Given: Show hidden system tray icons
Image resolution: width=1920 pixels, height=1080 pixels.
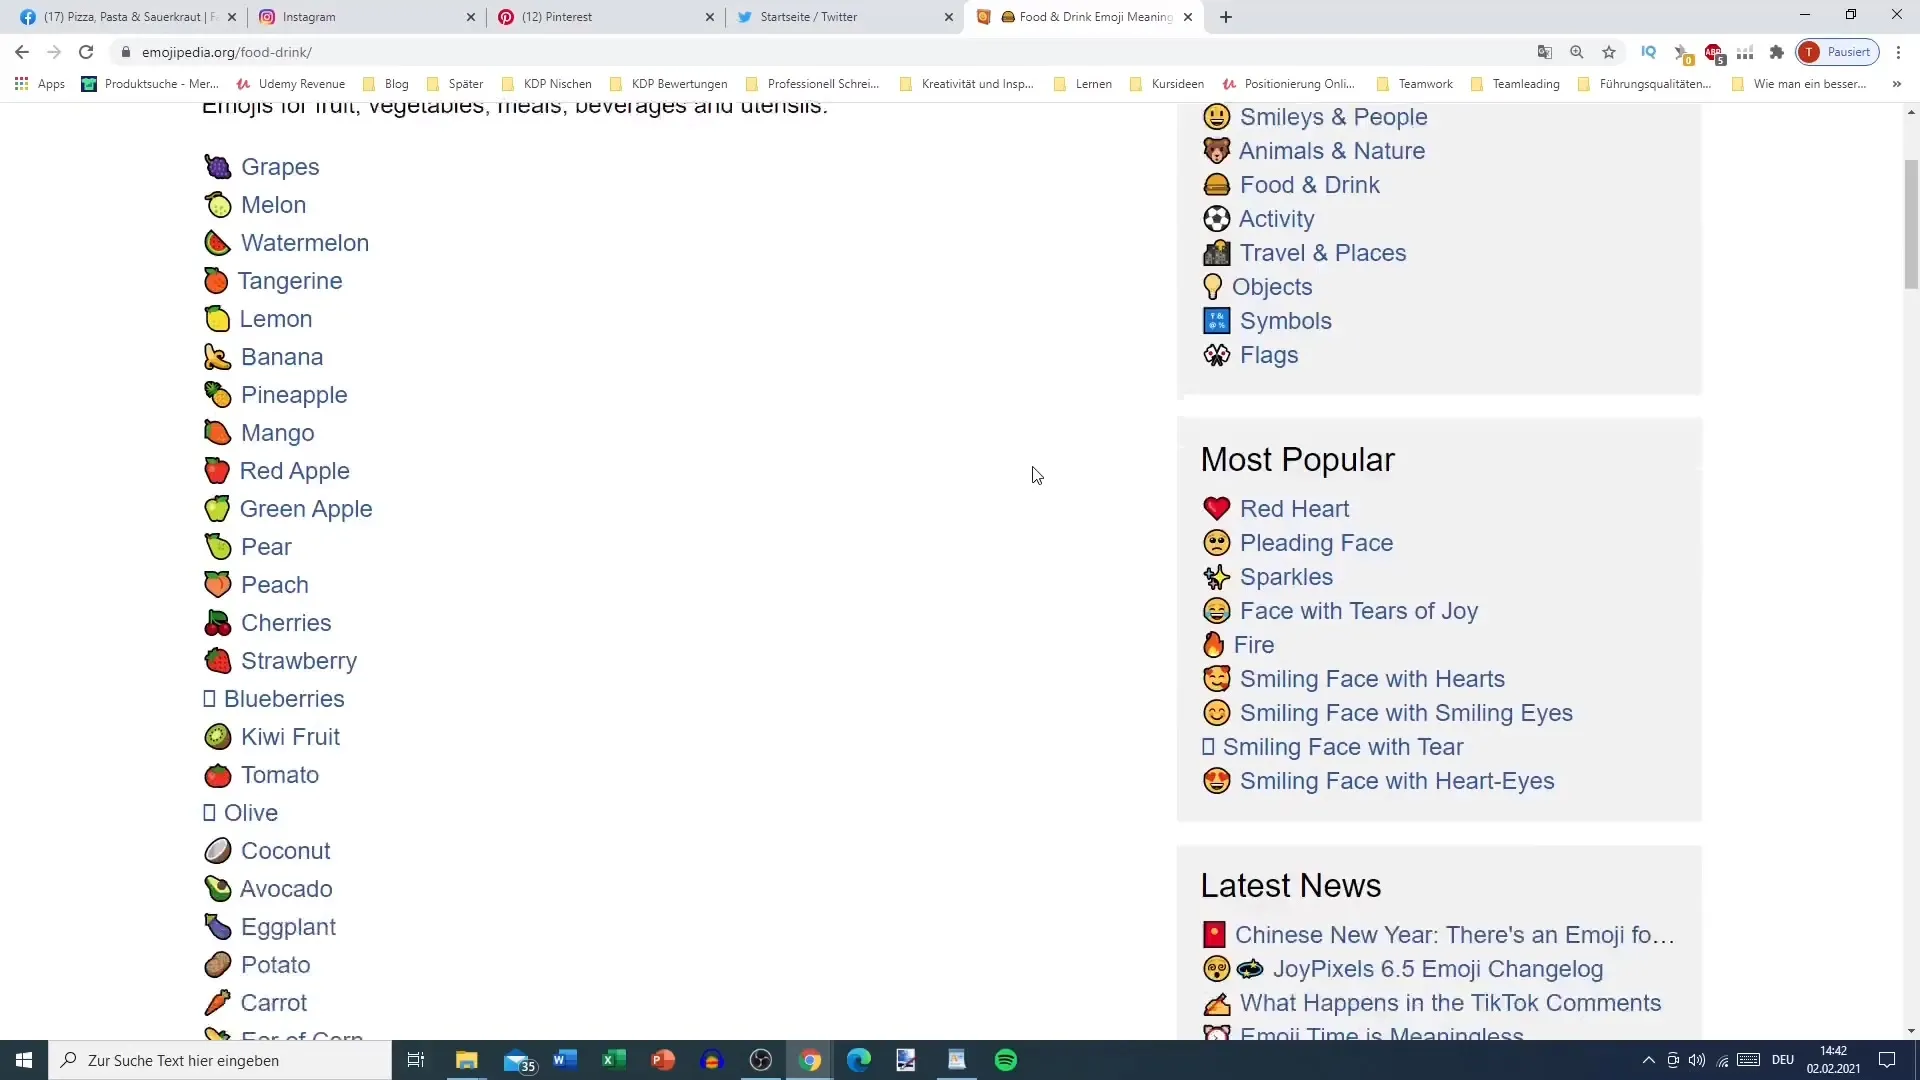Looking at the screenshot, I should (x=1648, y=1060).
